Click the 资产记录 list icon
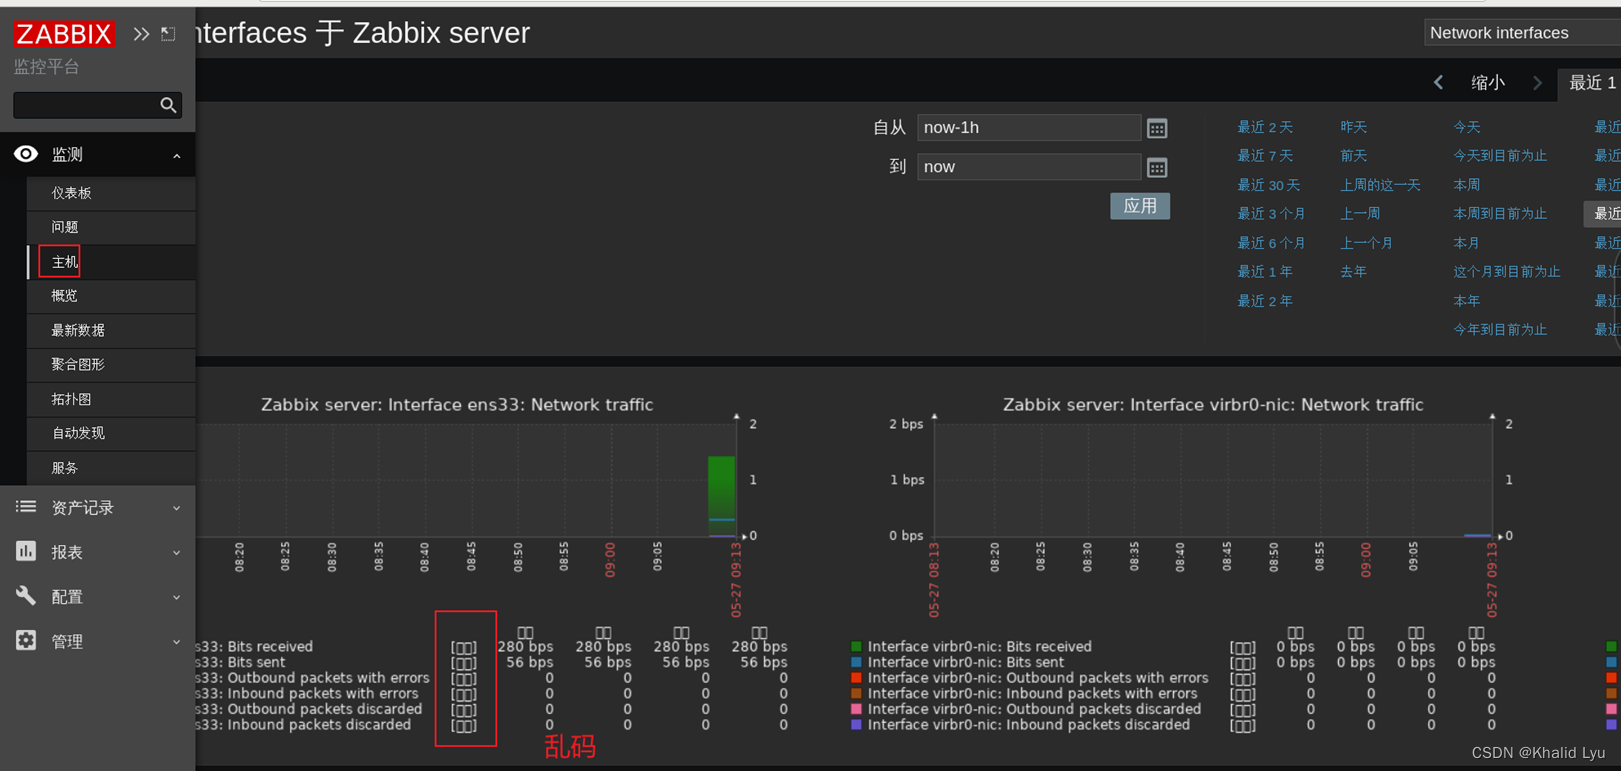The width and height of the screenshot is (1621, 771). pyautogui.click(x=26, y=507)
